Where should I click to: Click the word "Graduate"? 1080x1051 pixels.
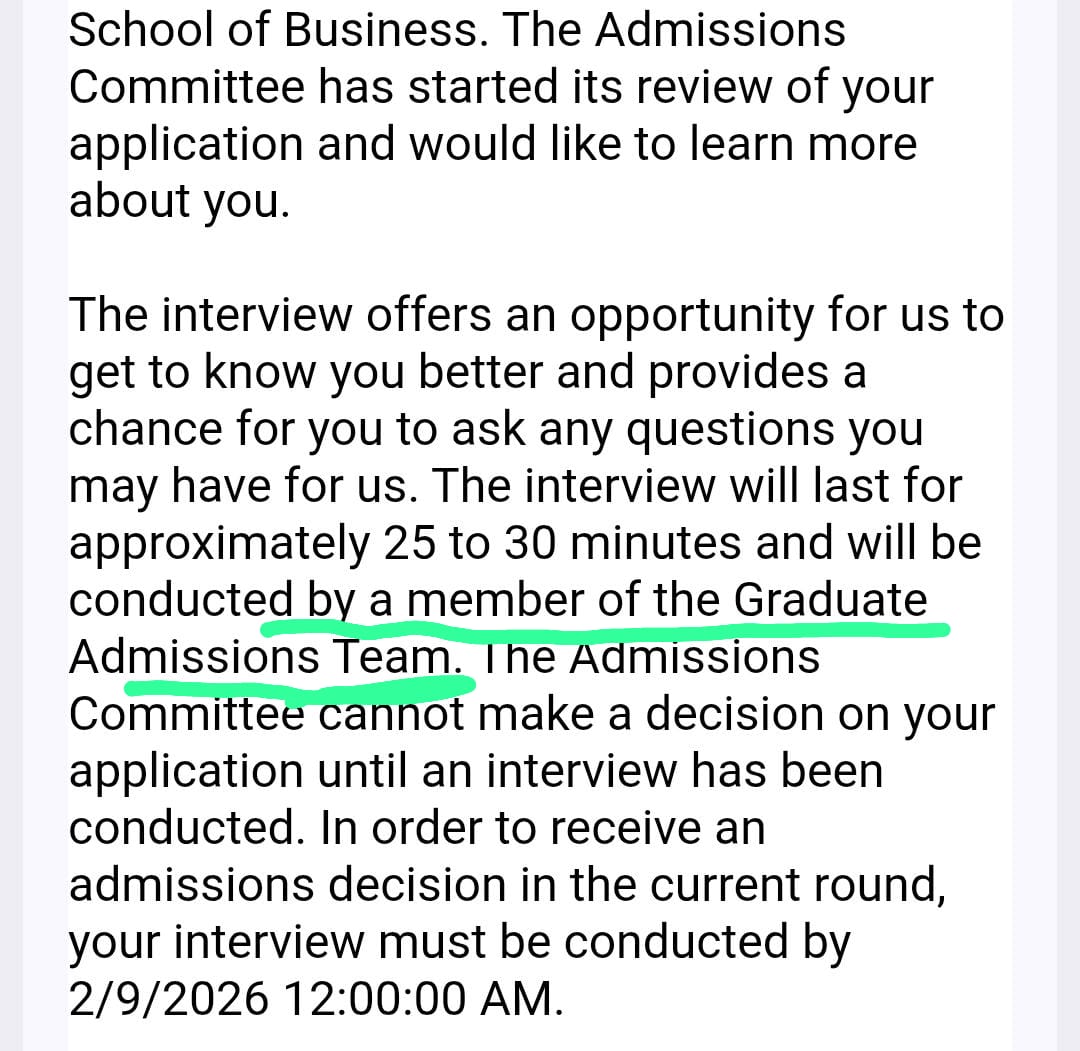tap(830, 600)
